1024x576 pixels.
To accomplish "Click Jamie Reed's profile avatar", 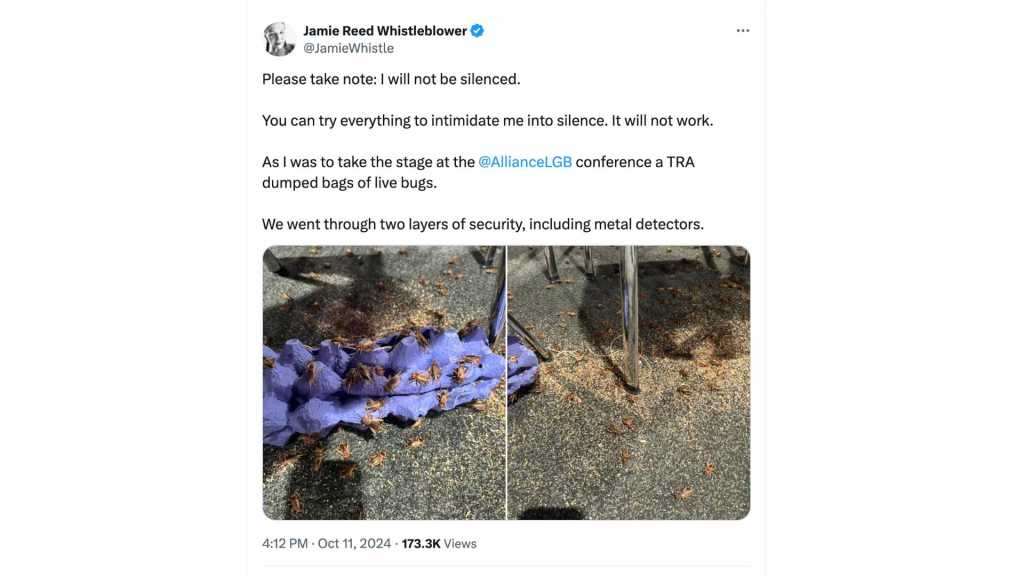I will [x=279, y=39].
